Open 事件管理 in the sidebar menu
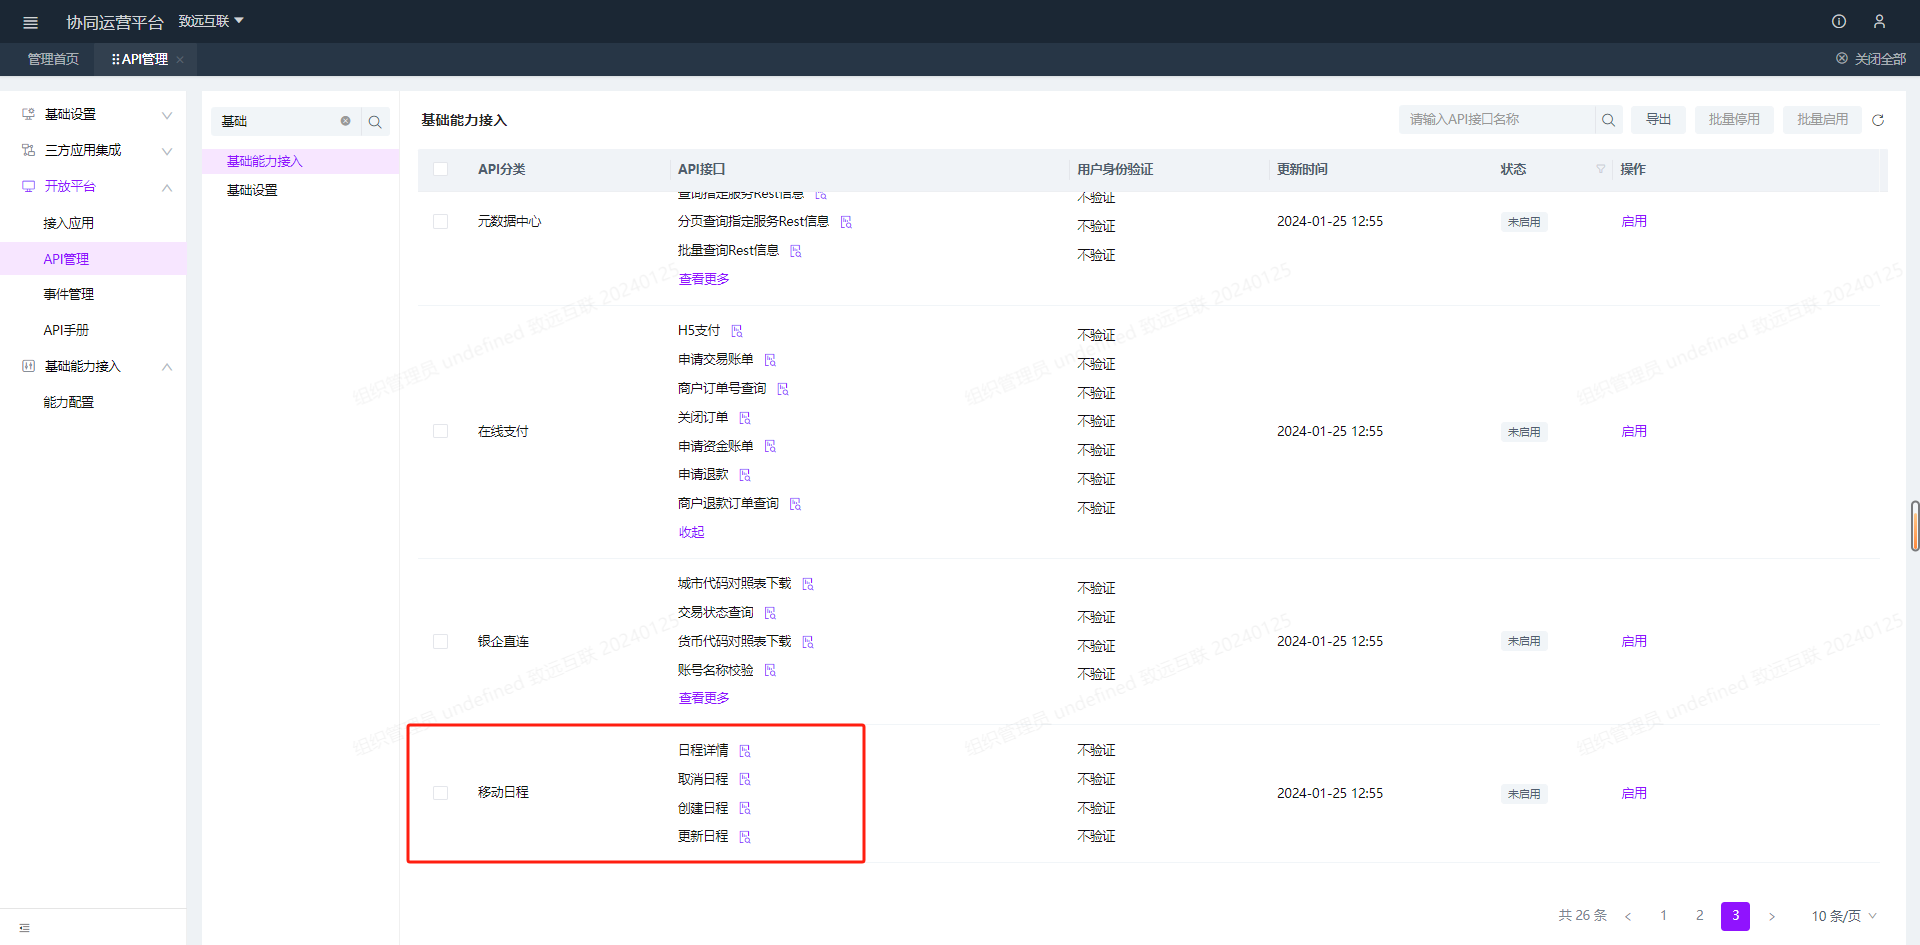 [x=68, y=294]
